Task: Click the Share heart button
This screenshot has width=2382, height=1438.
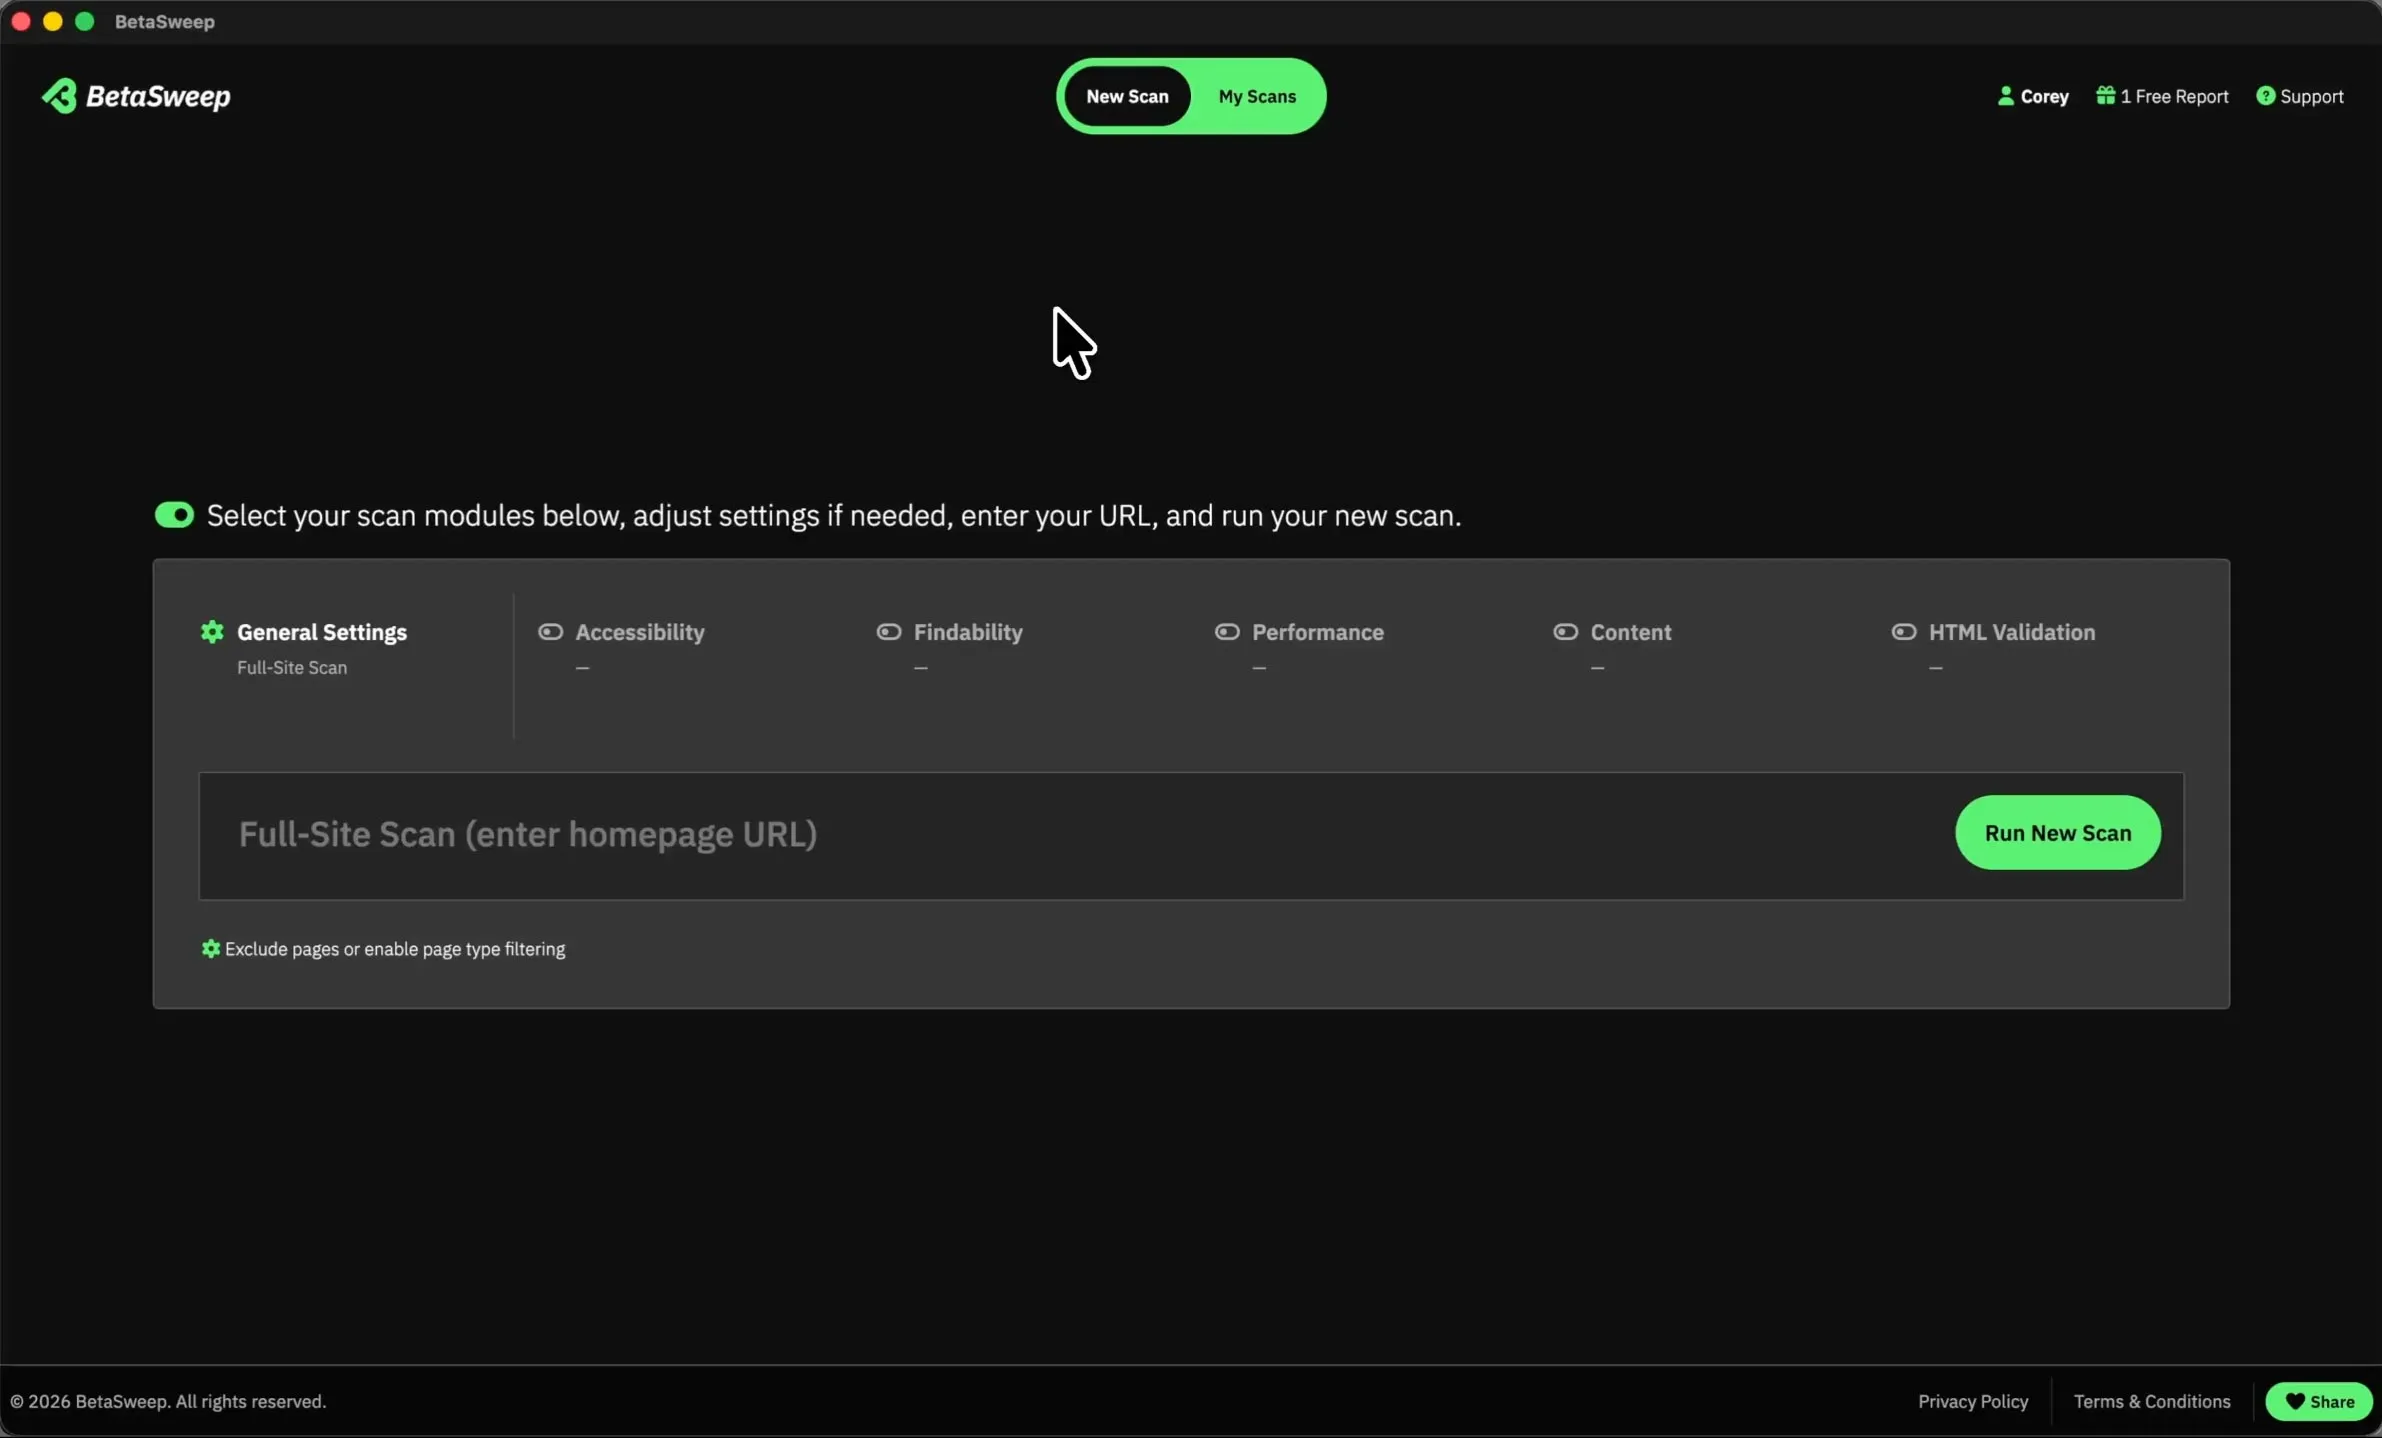Action: click(x=2319, y=1401)
